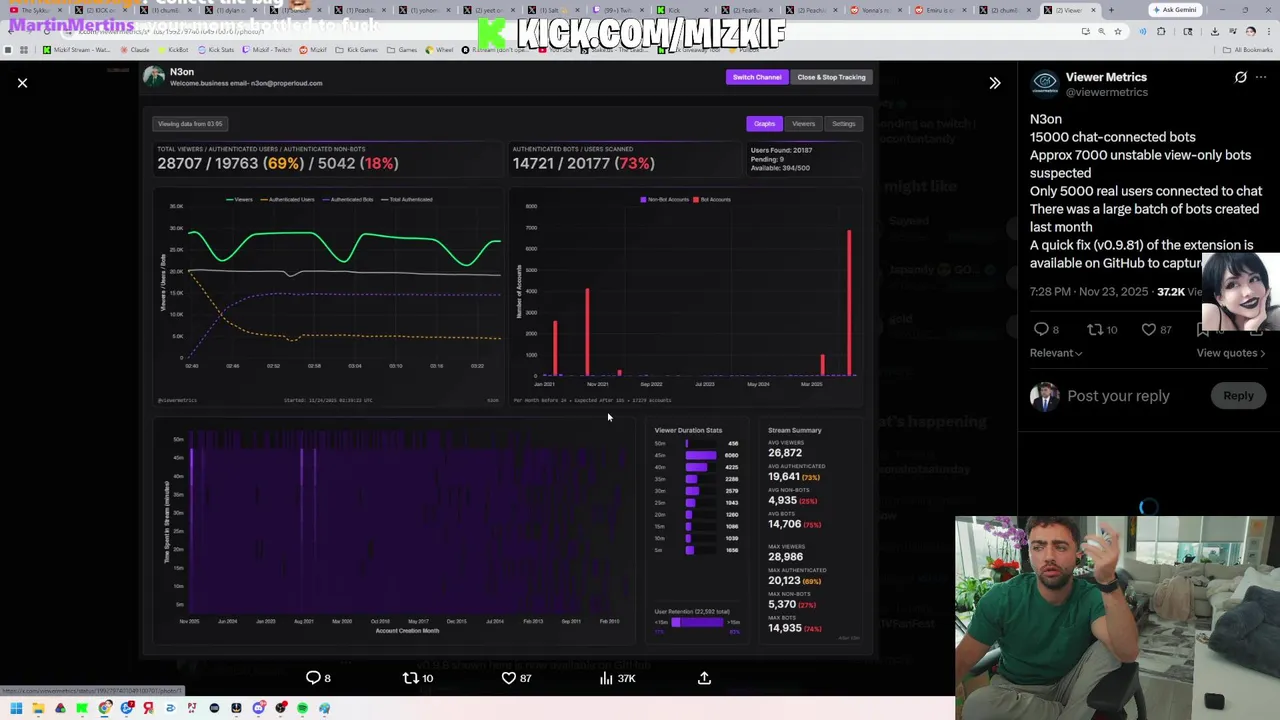The width and height of the screenshot is (1280, 720).
Task: Collapse the tweet side panel with double chevron
Action: (x=995, y=83)
